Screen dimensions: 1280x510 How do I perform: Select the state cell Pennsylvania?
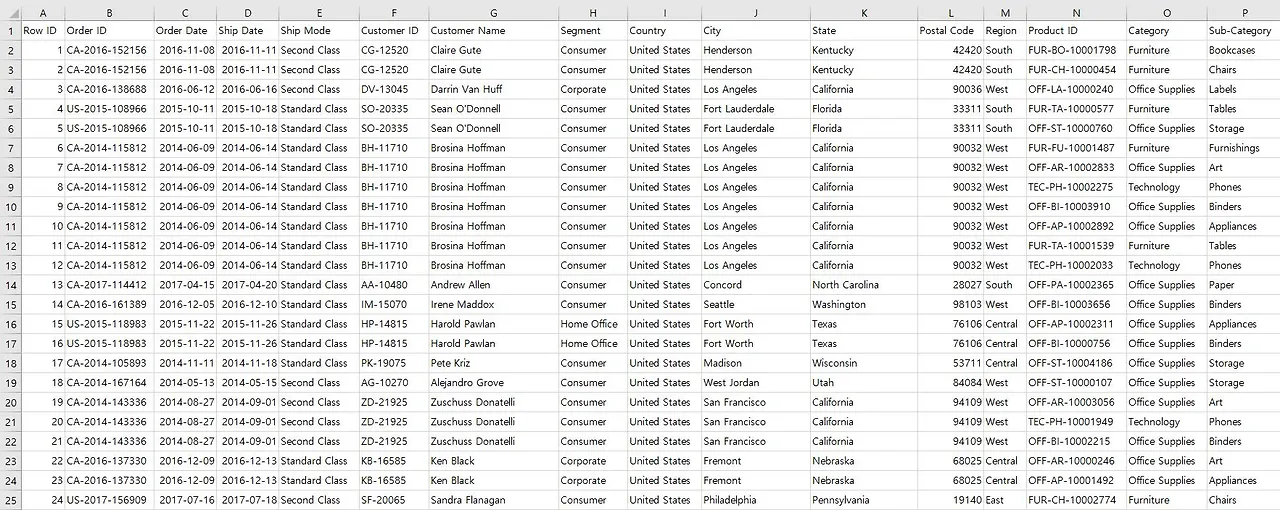point(864,500)
